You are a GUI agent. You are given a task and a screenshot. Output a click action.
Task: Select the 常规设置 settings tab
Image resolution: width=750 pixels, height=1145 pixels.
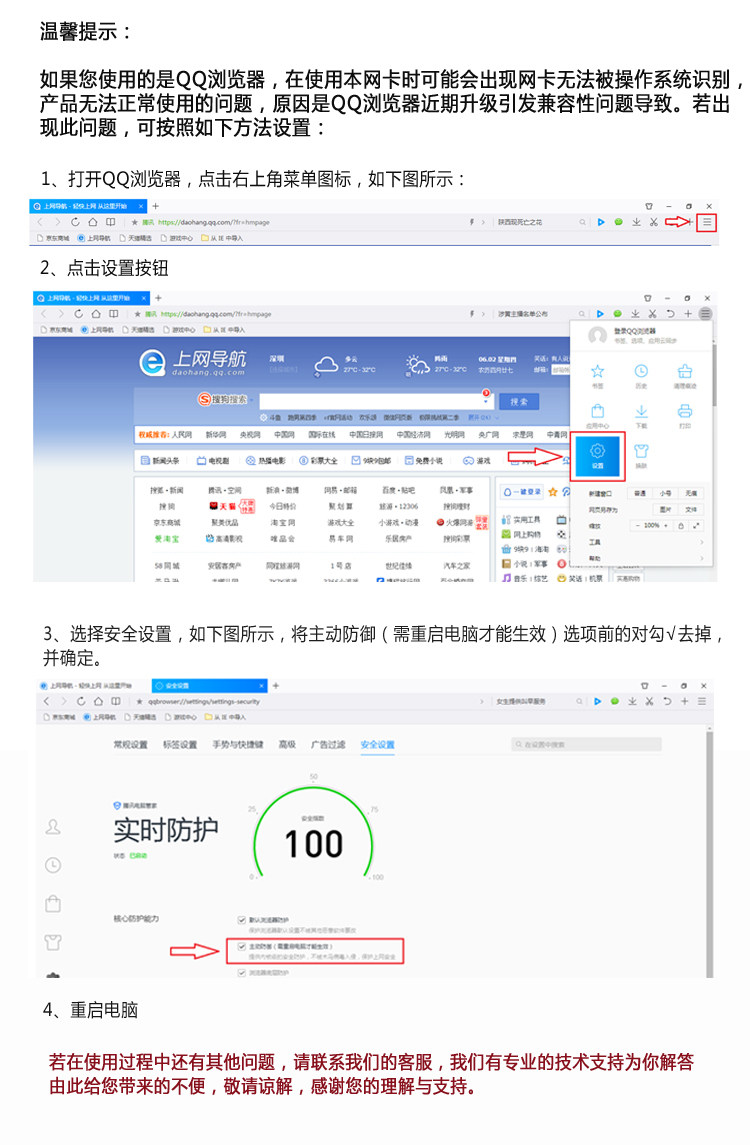point(131,744)
